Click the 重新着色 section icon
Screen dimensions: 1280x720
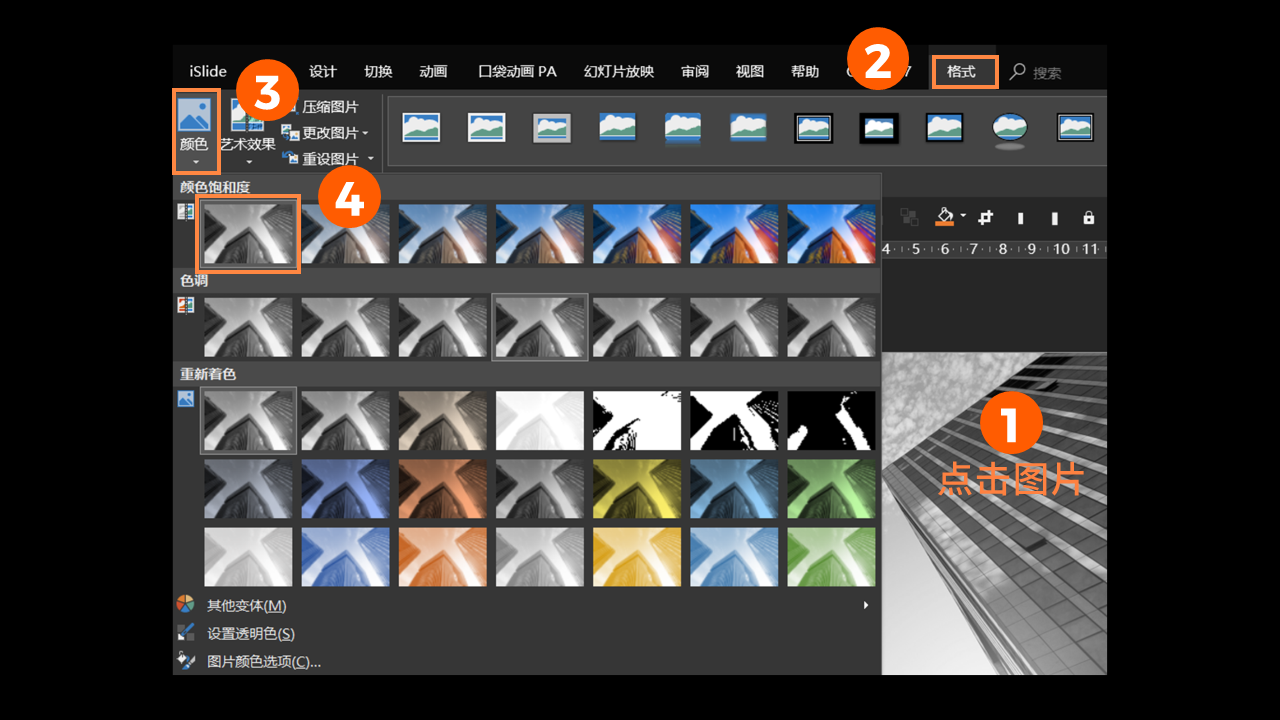[186, 398]
